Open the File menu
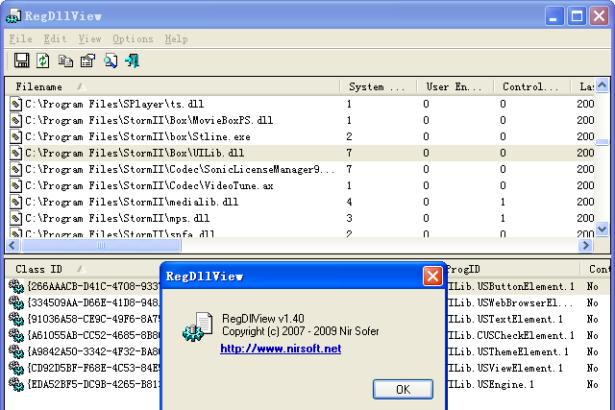Screen dimensions: 615x410 point(21,39)
